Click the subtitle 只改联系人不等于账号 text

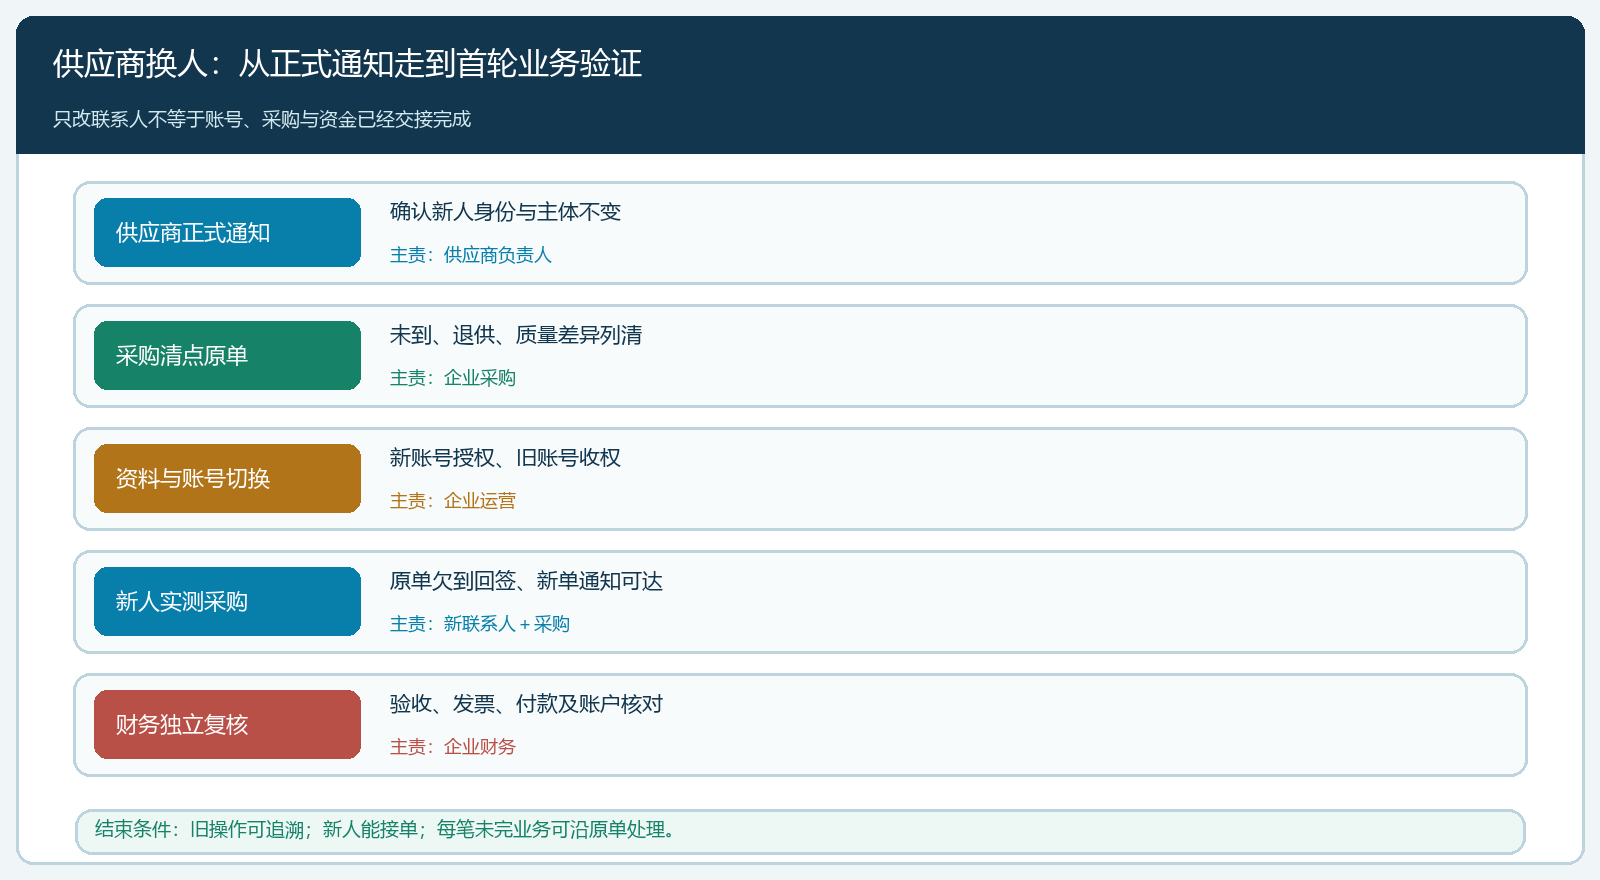(x=262, y=119)
